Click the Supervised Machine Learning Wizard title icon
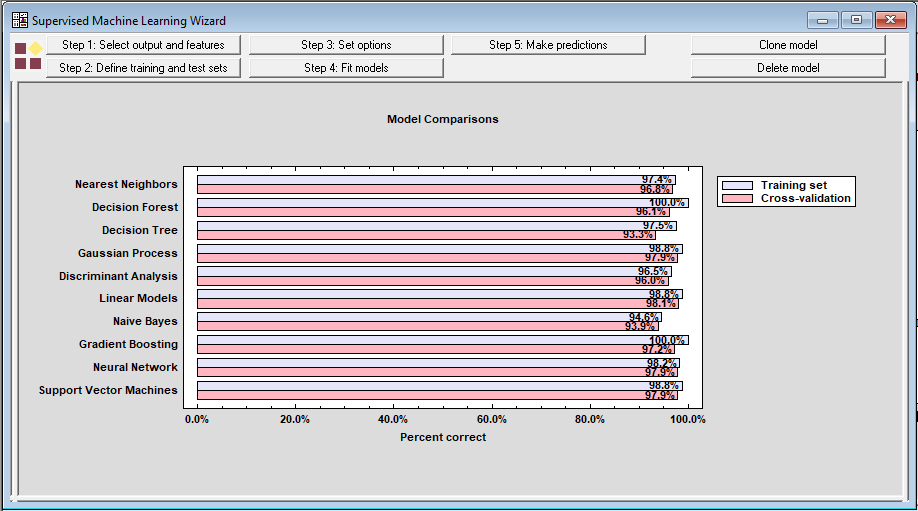Screen dimensions: 918x511 coord(19,20)
